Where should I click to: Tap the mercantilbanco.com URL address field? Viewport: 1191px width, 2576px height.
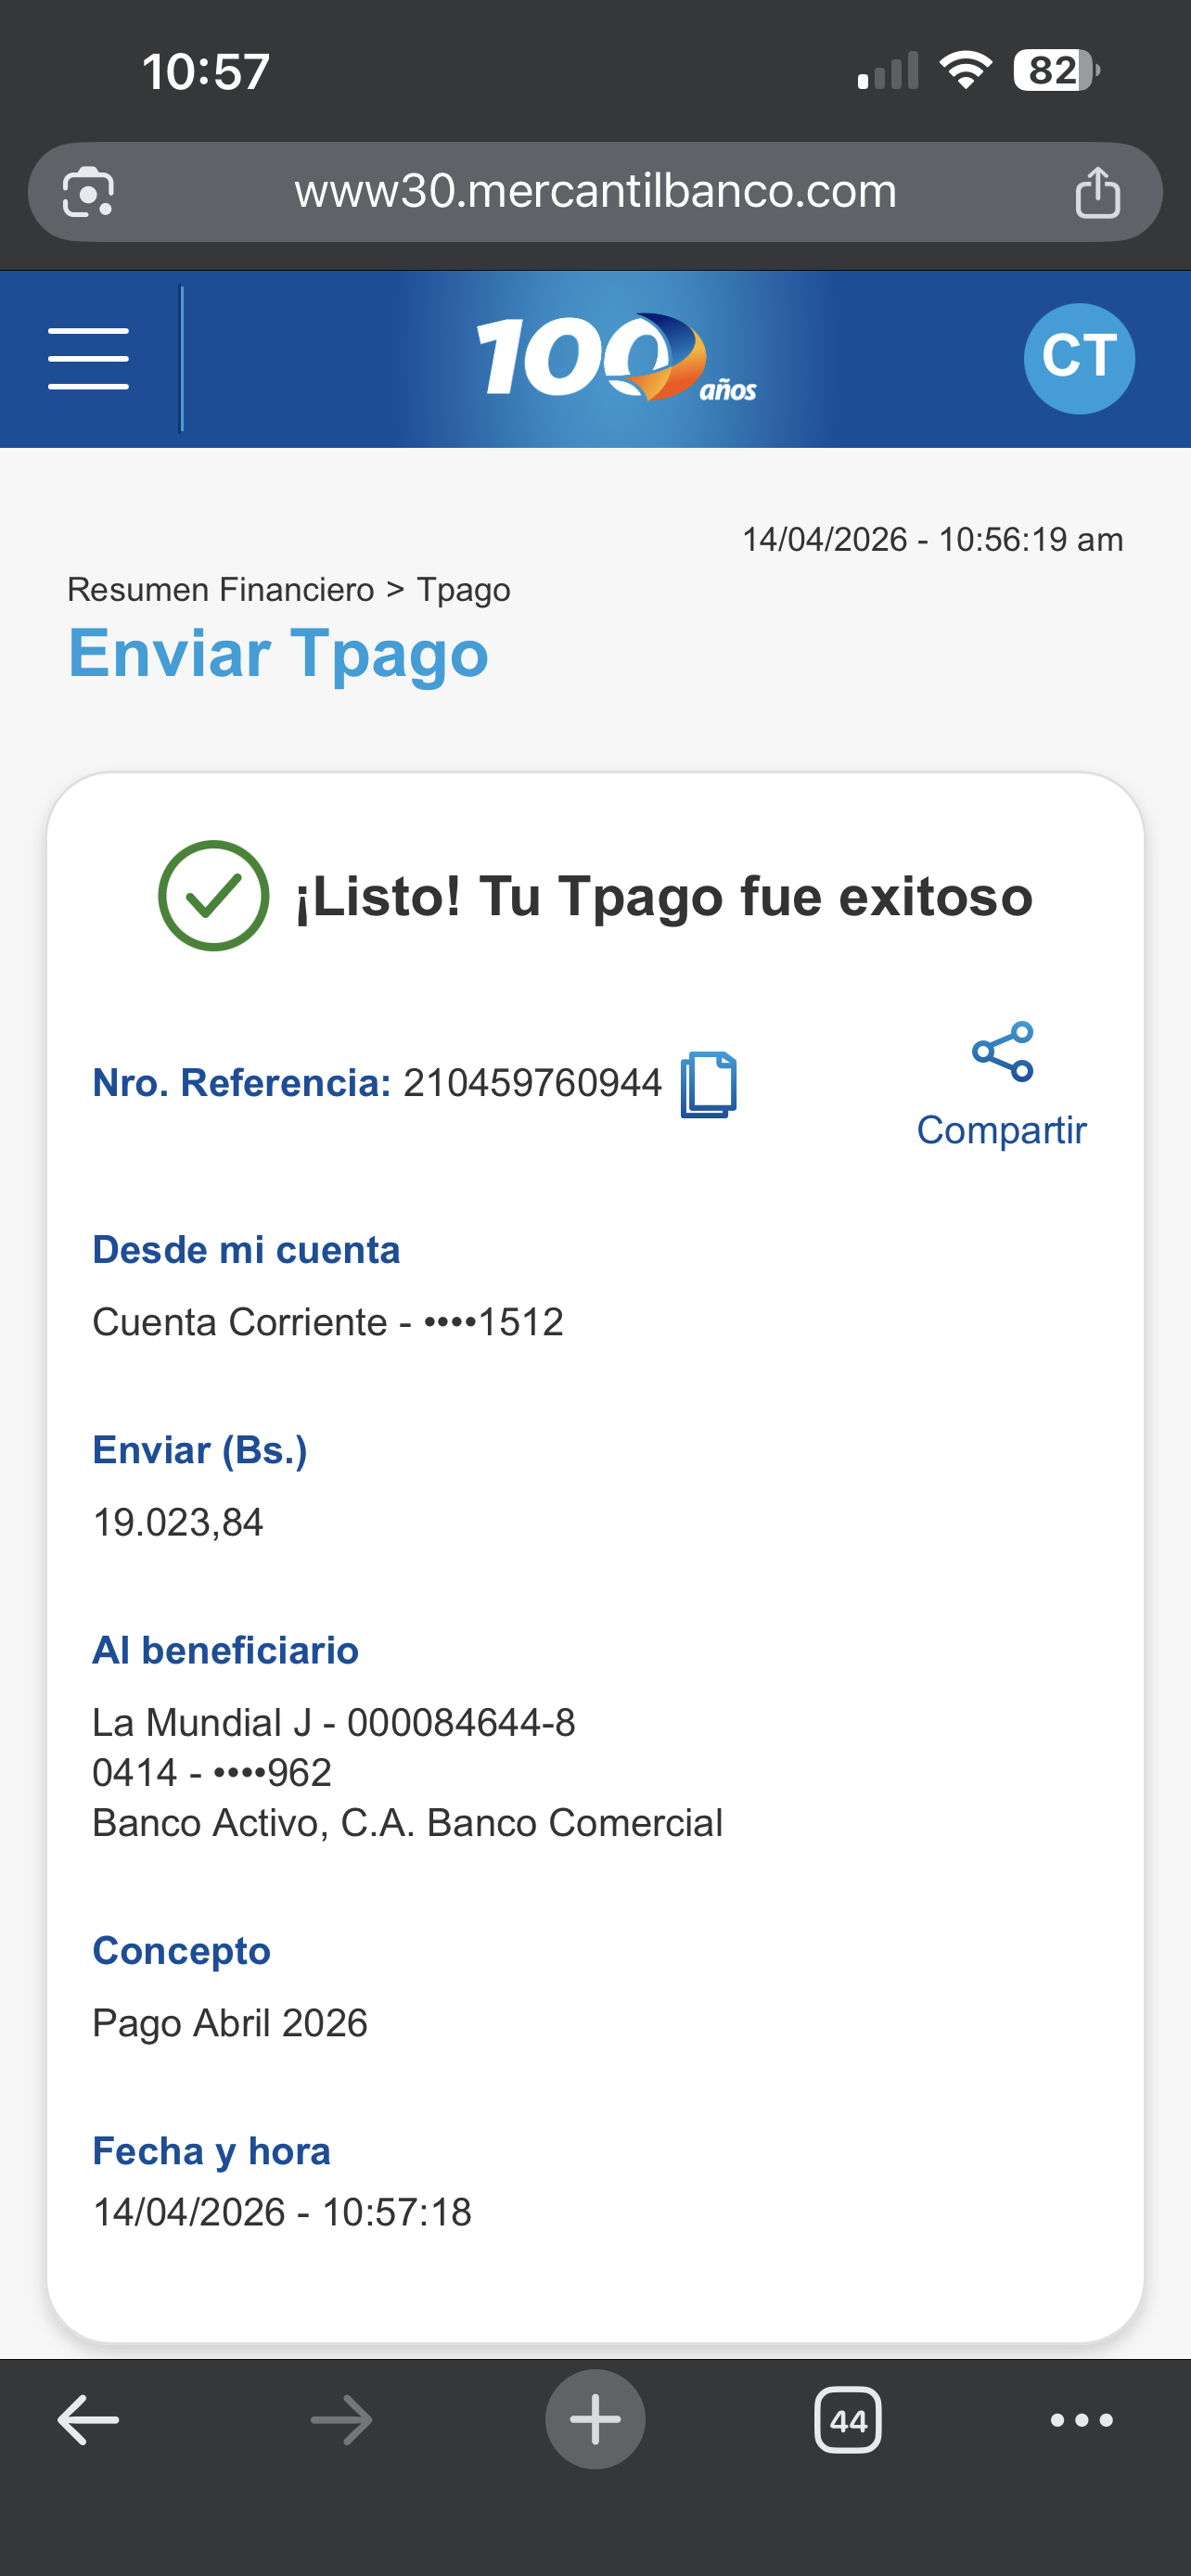(595, 192)
